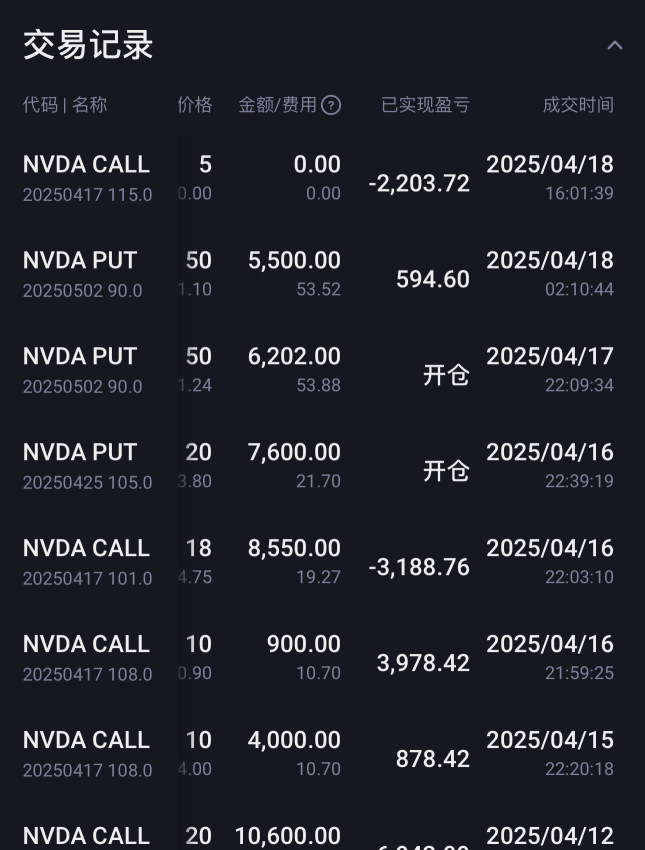Tap the -2,203.72 realized loss value

[x=419, y=184]
